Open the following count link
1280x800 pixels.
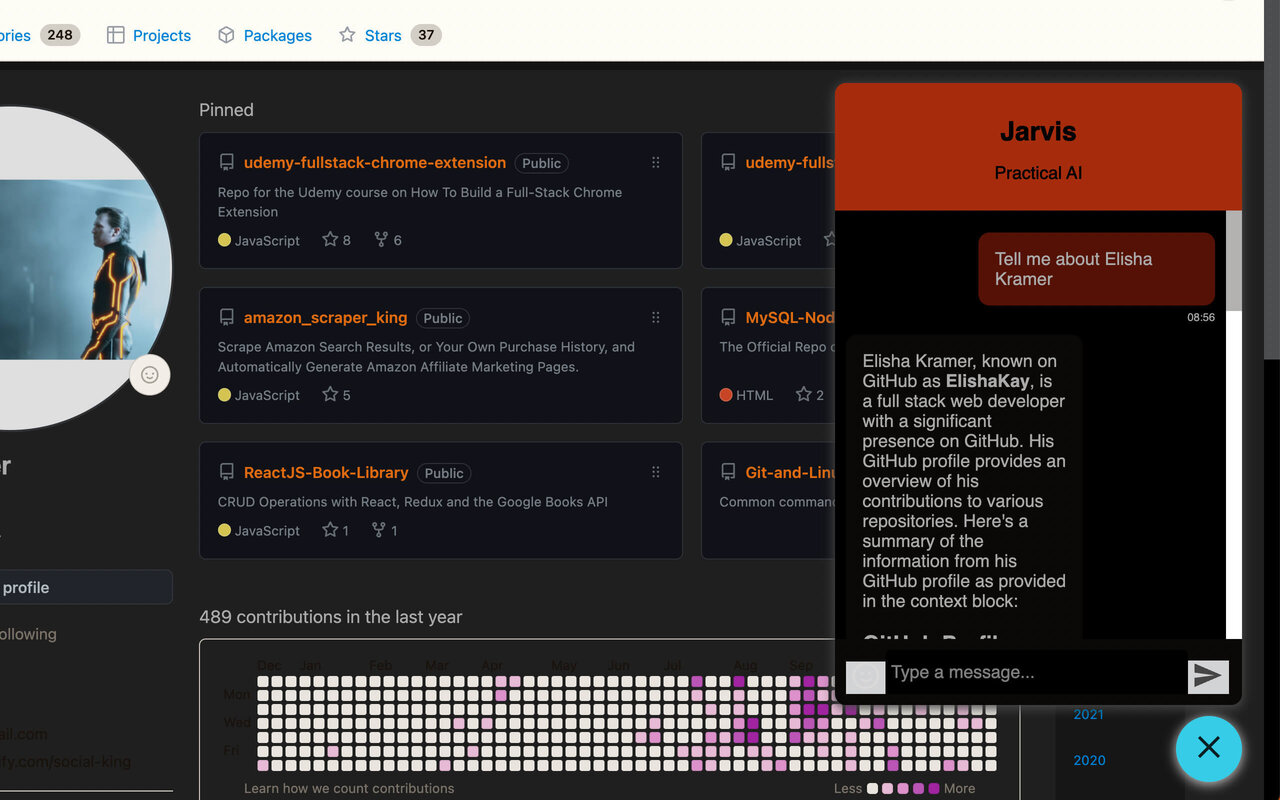[28, 634]
